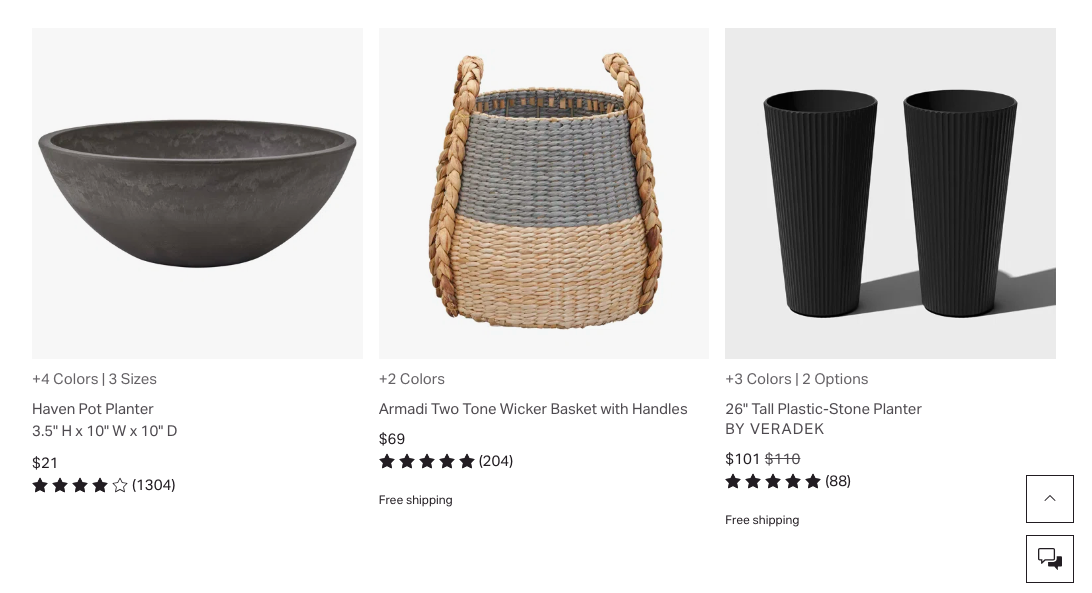This screenshot has height=593, width=1092.
Task: Click the scroll-to-top arrow button
Action: pyautogui.click(x=1049, y=498)
